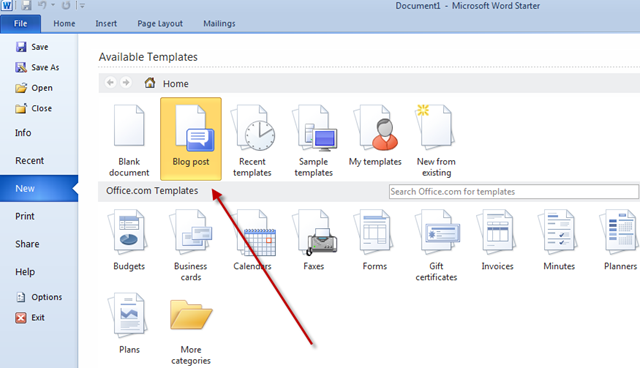Screen dimensions: 640x368
Task: Choose the Blank document template
Action: coord(129,140)
